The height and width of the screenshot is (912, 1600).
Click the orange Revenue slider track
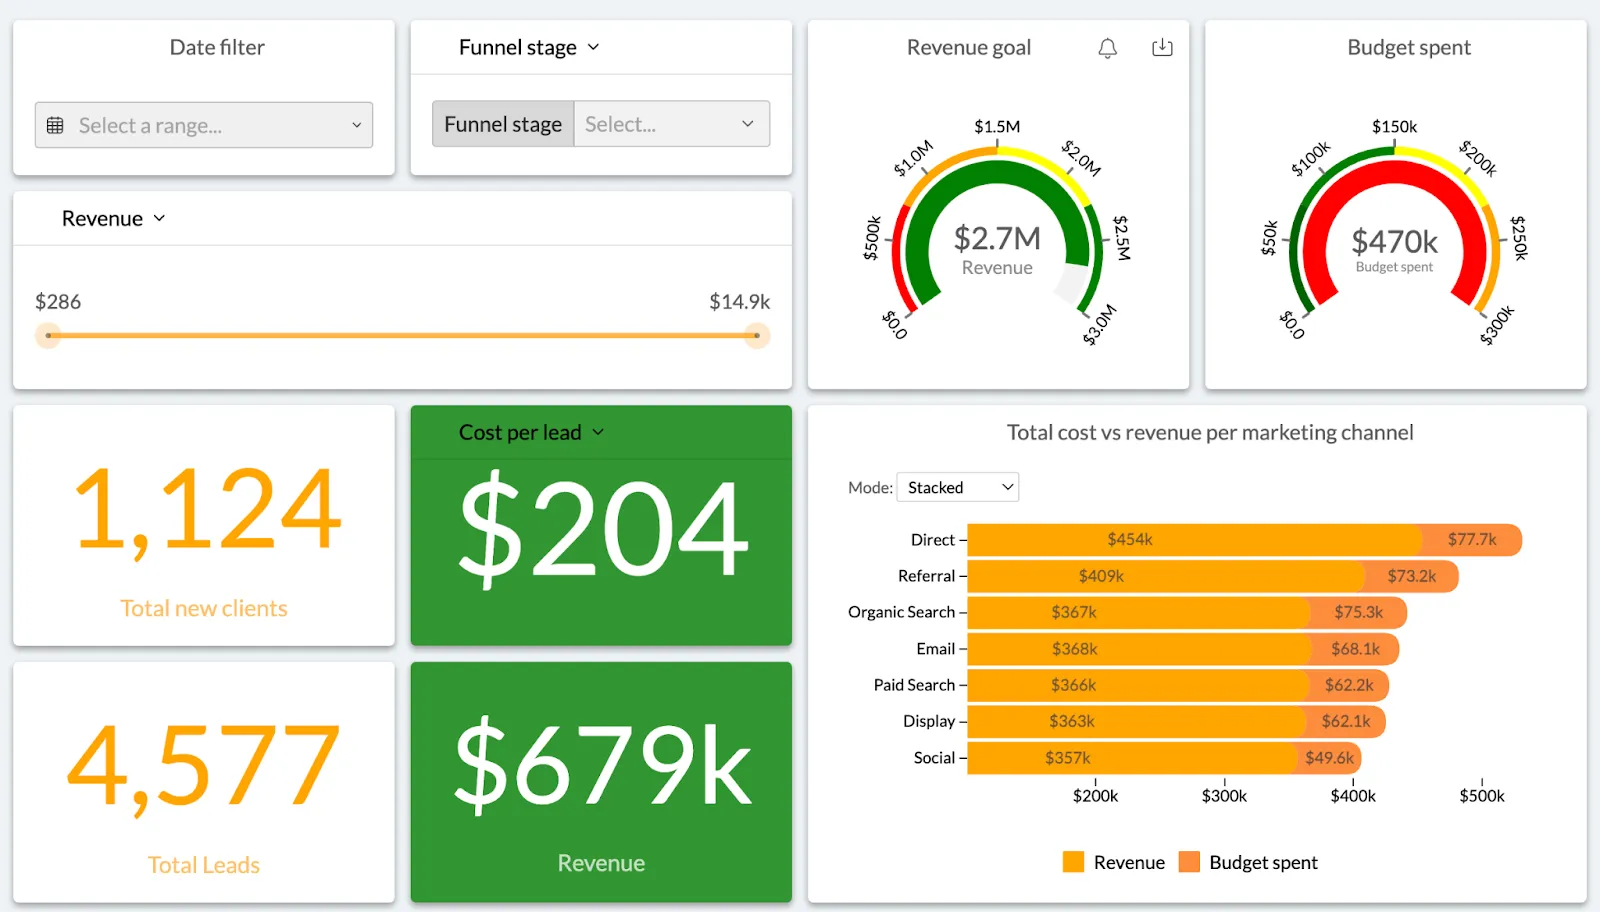click(403, 335)
